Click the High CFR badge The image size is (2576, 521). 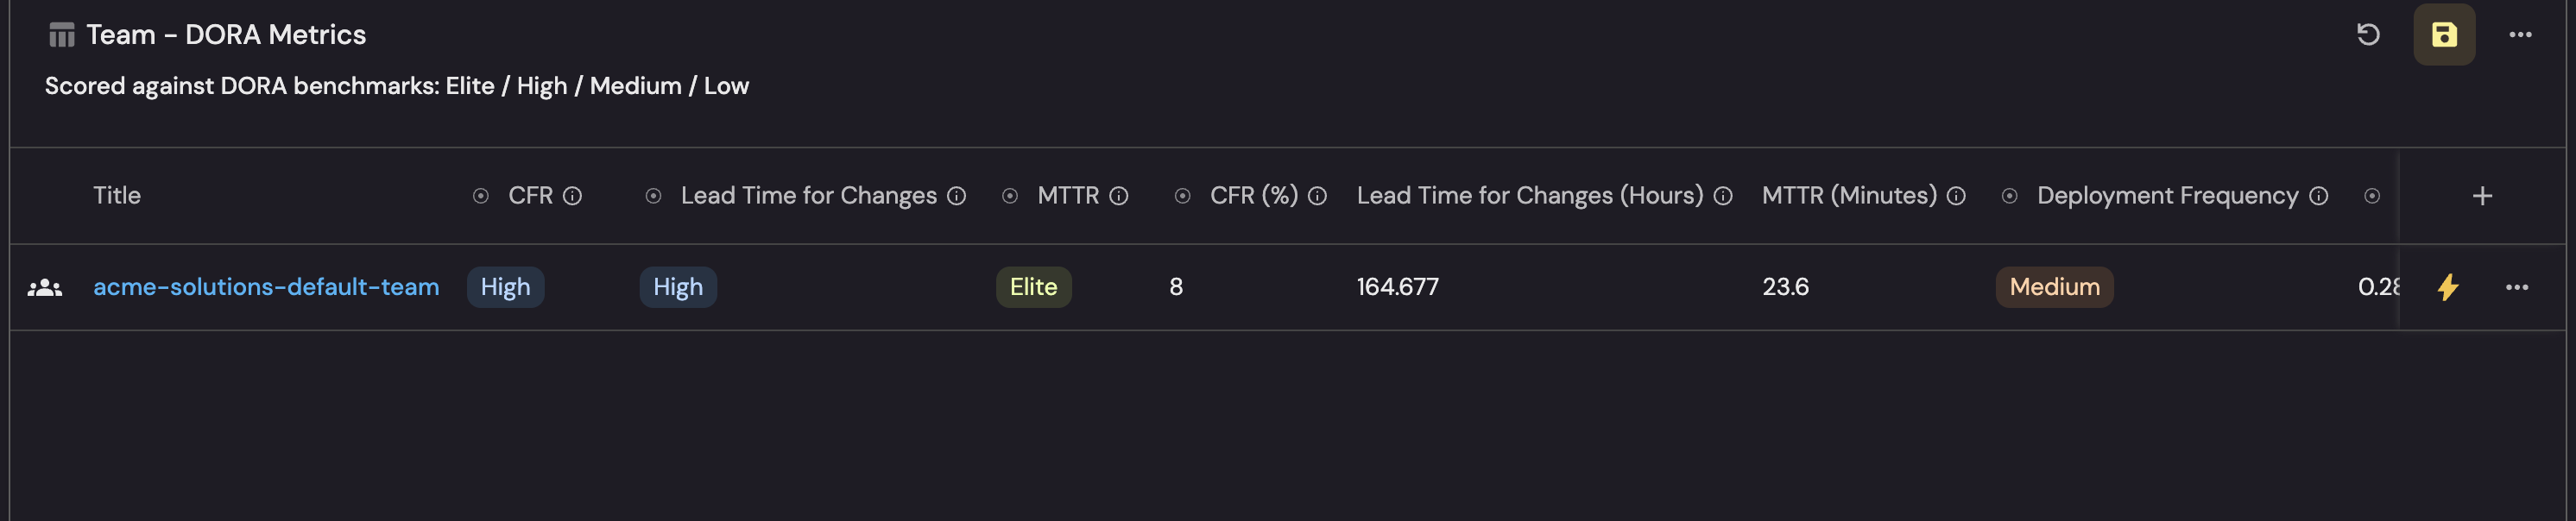(505, 287)
